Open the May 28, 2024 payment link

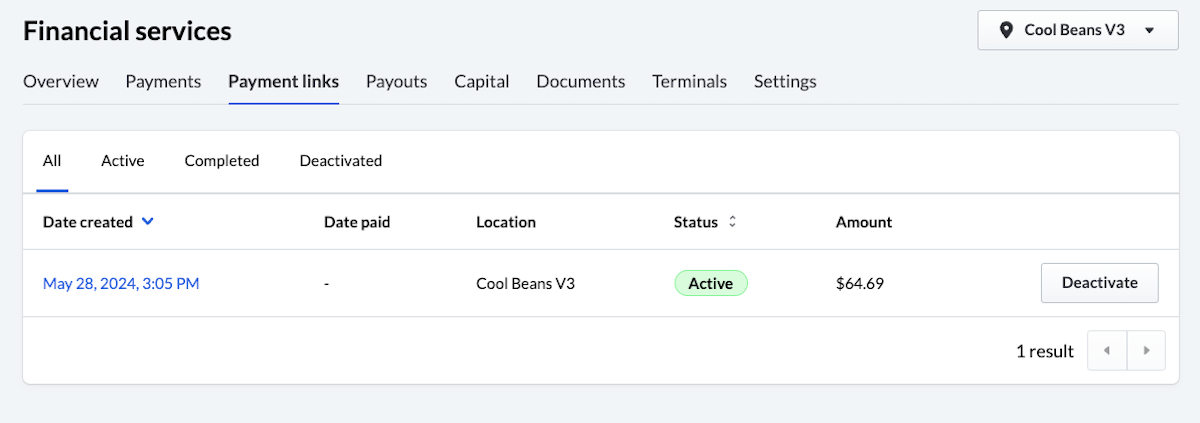click(121, 284)
